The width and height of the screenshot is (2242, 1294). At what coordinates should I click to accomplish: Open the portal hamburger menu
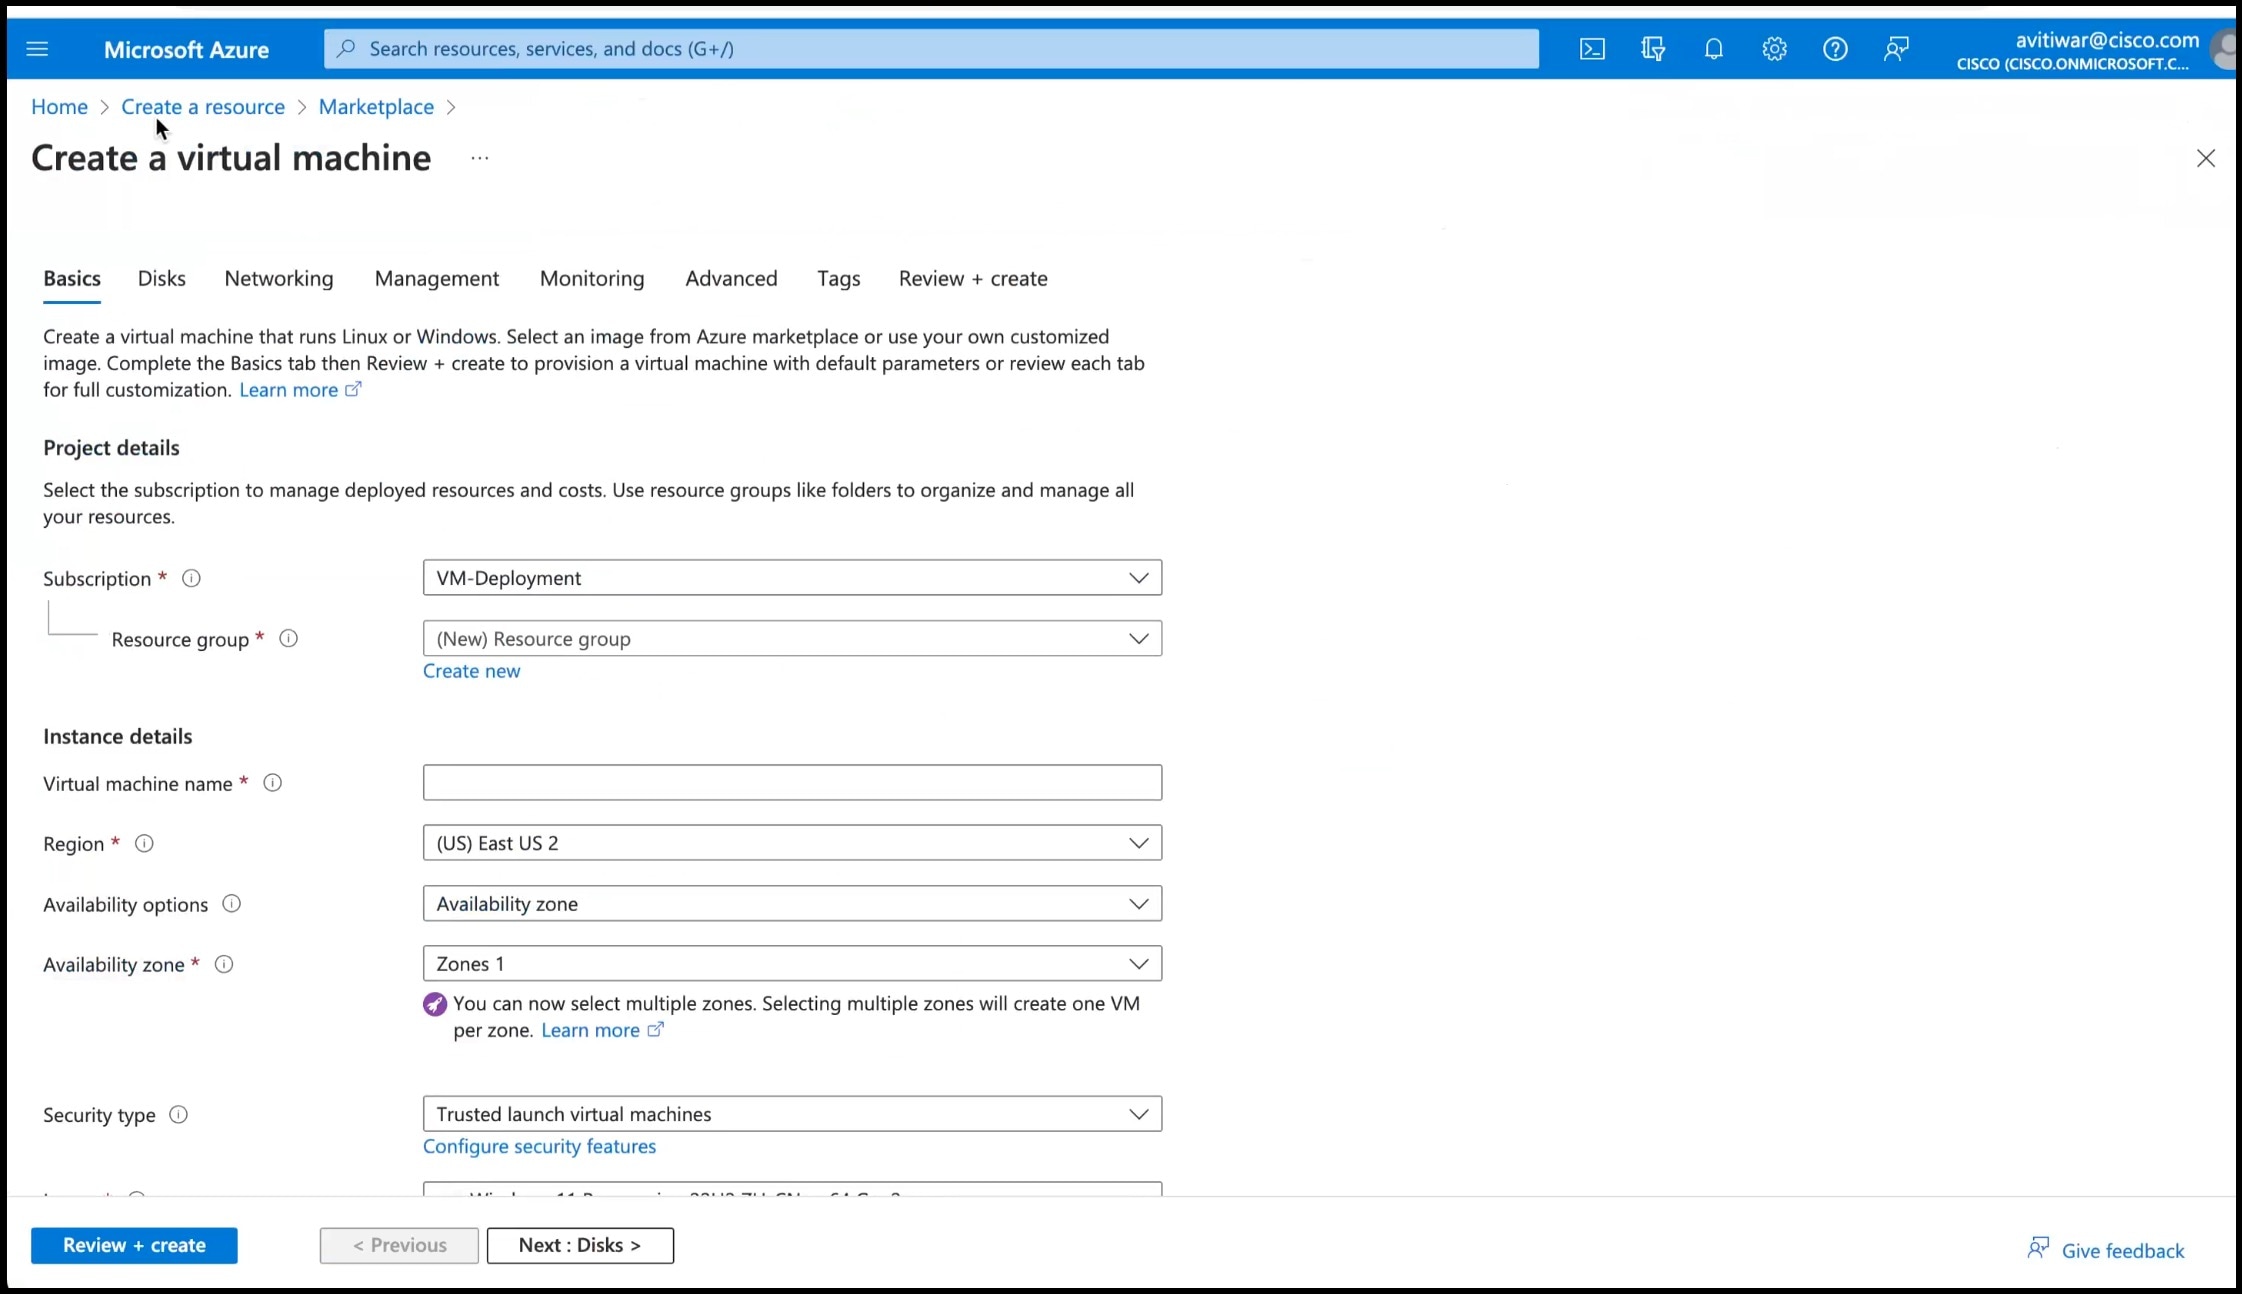39,48
